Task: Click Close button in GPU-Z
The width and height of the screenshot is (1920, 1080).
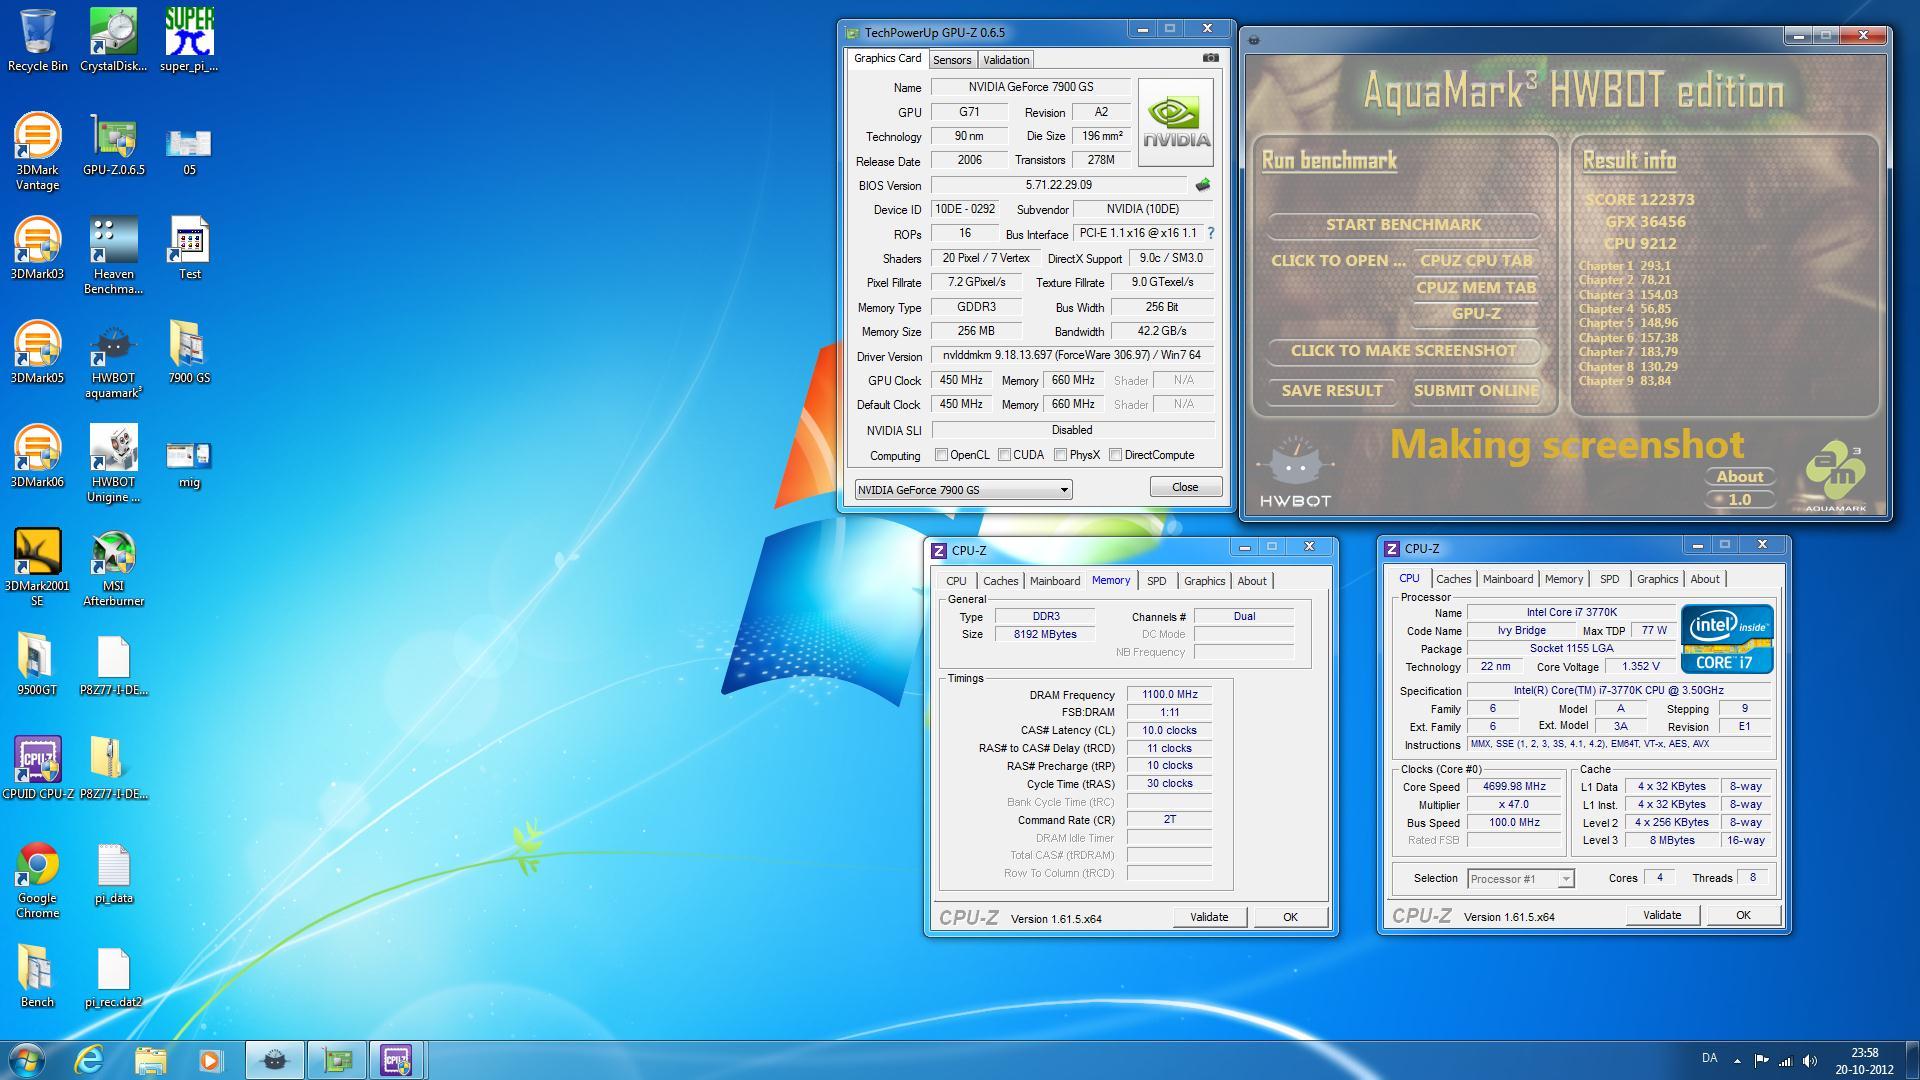Action: pos(1185,487)
